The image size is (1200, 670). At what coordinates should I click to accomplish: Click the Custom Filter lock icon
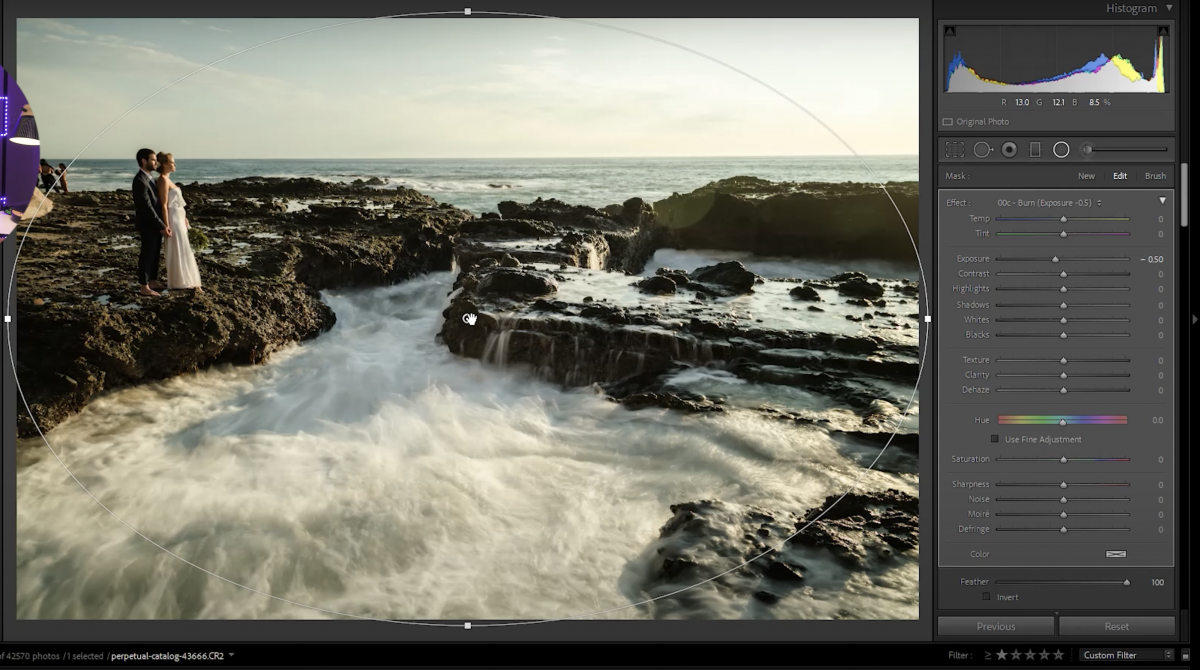(1184, 655)
